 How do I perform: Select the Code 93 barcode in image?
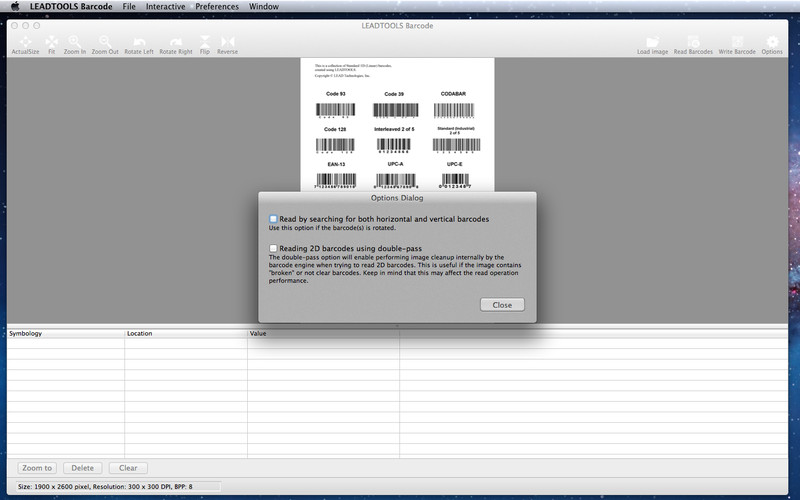335,110
